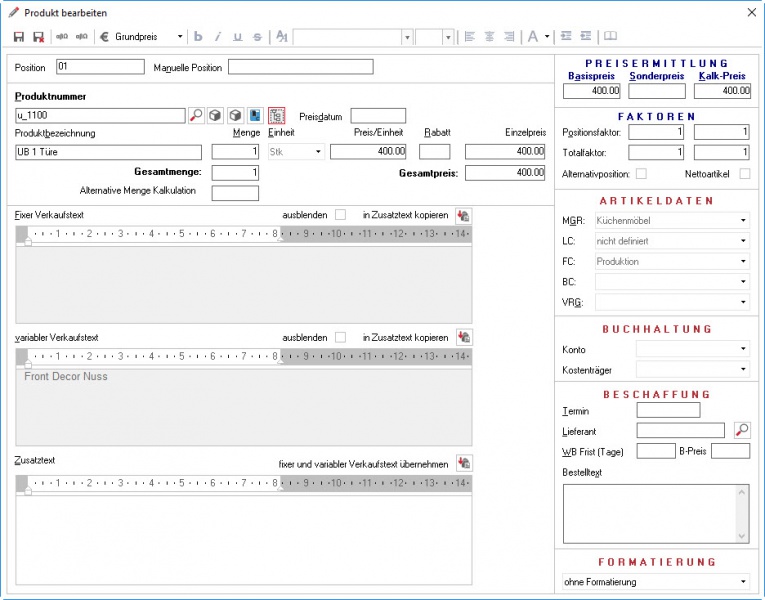The image size is (765, 600).
Task: Click the Position field containing 01
Action: click(101, 67)
